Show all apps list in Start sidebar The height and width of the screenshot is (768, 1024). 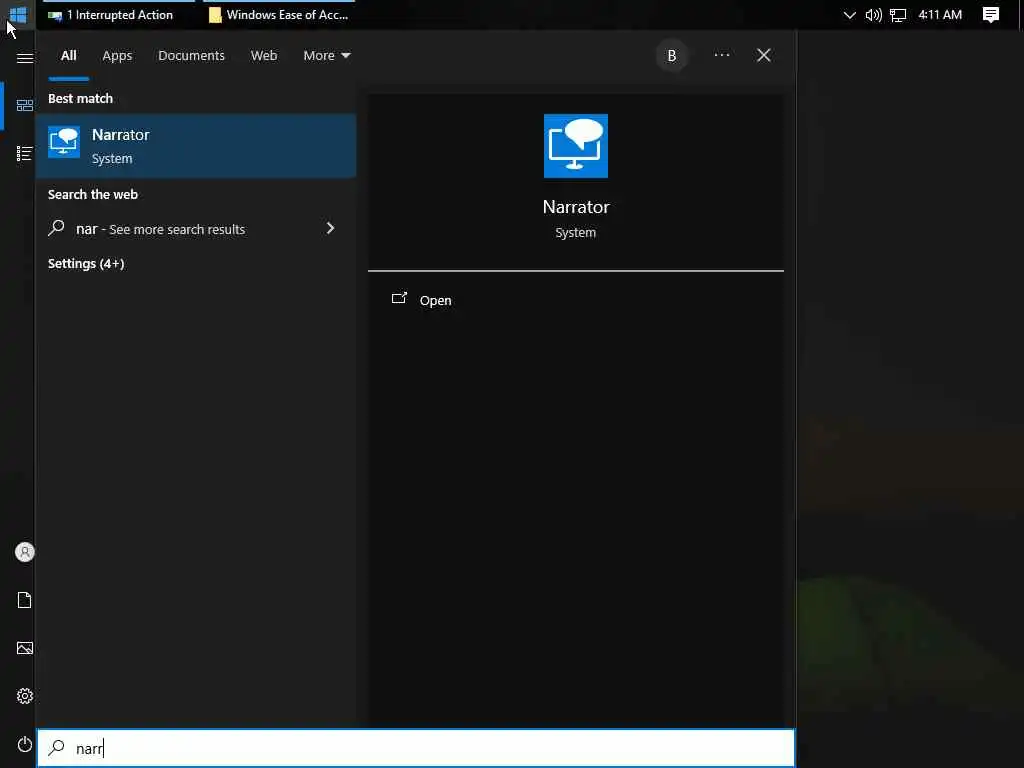pyautogui.click(x=25, y=153)
